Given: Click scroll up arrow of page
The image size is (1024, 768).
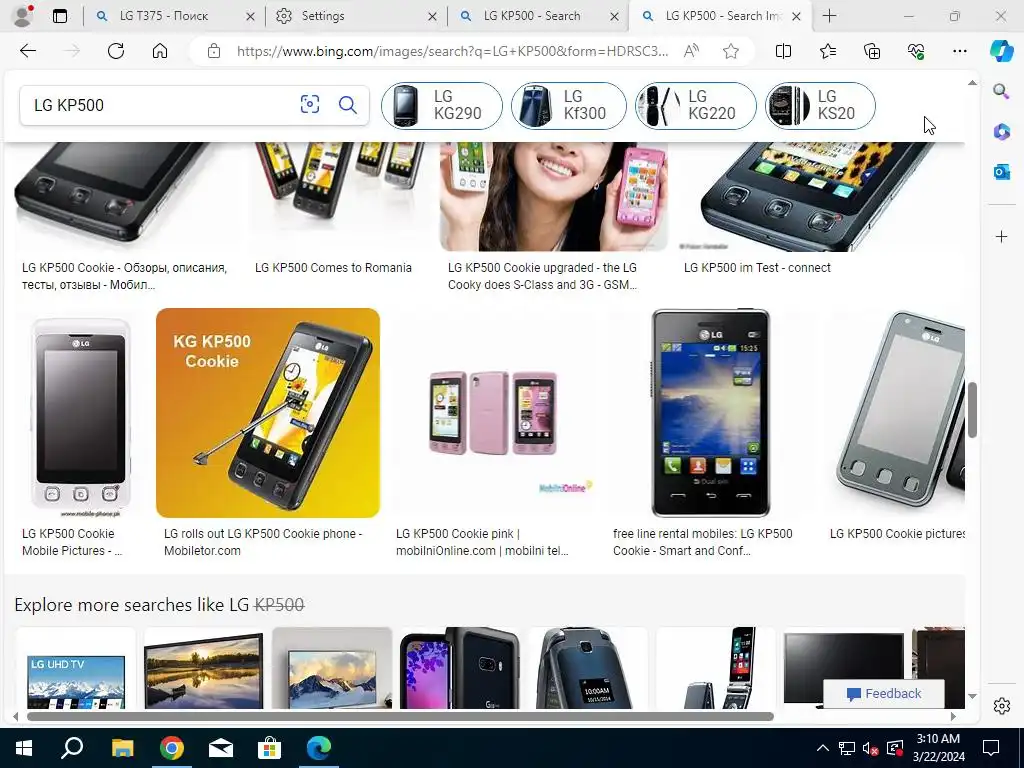Looking at the screenshot, I should (972, 82).
